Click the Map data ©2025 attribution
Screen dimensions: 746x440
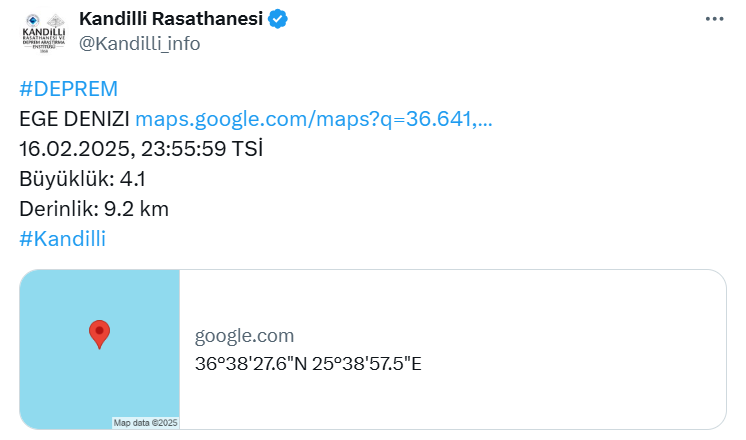tap(145, 422)
